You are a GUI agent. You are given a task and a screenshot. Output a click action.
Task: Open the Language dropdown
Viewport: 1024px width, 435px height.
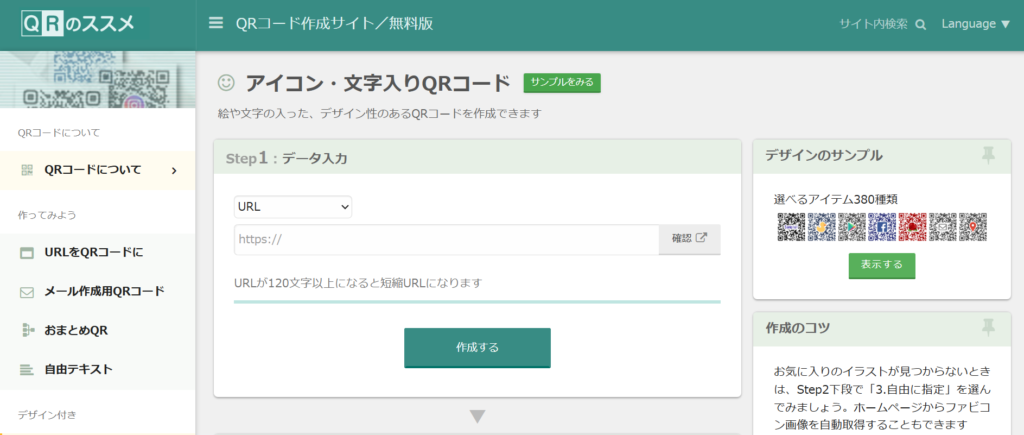975,24
